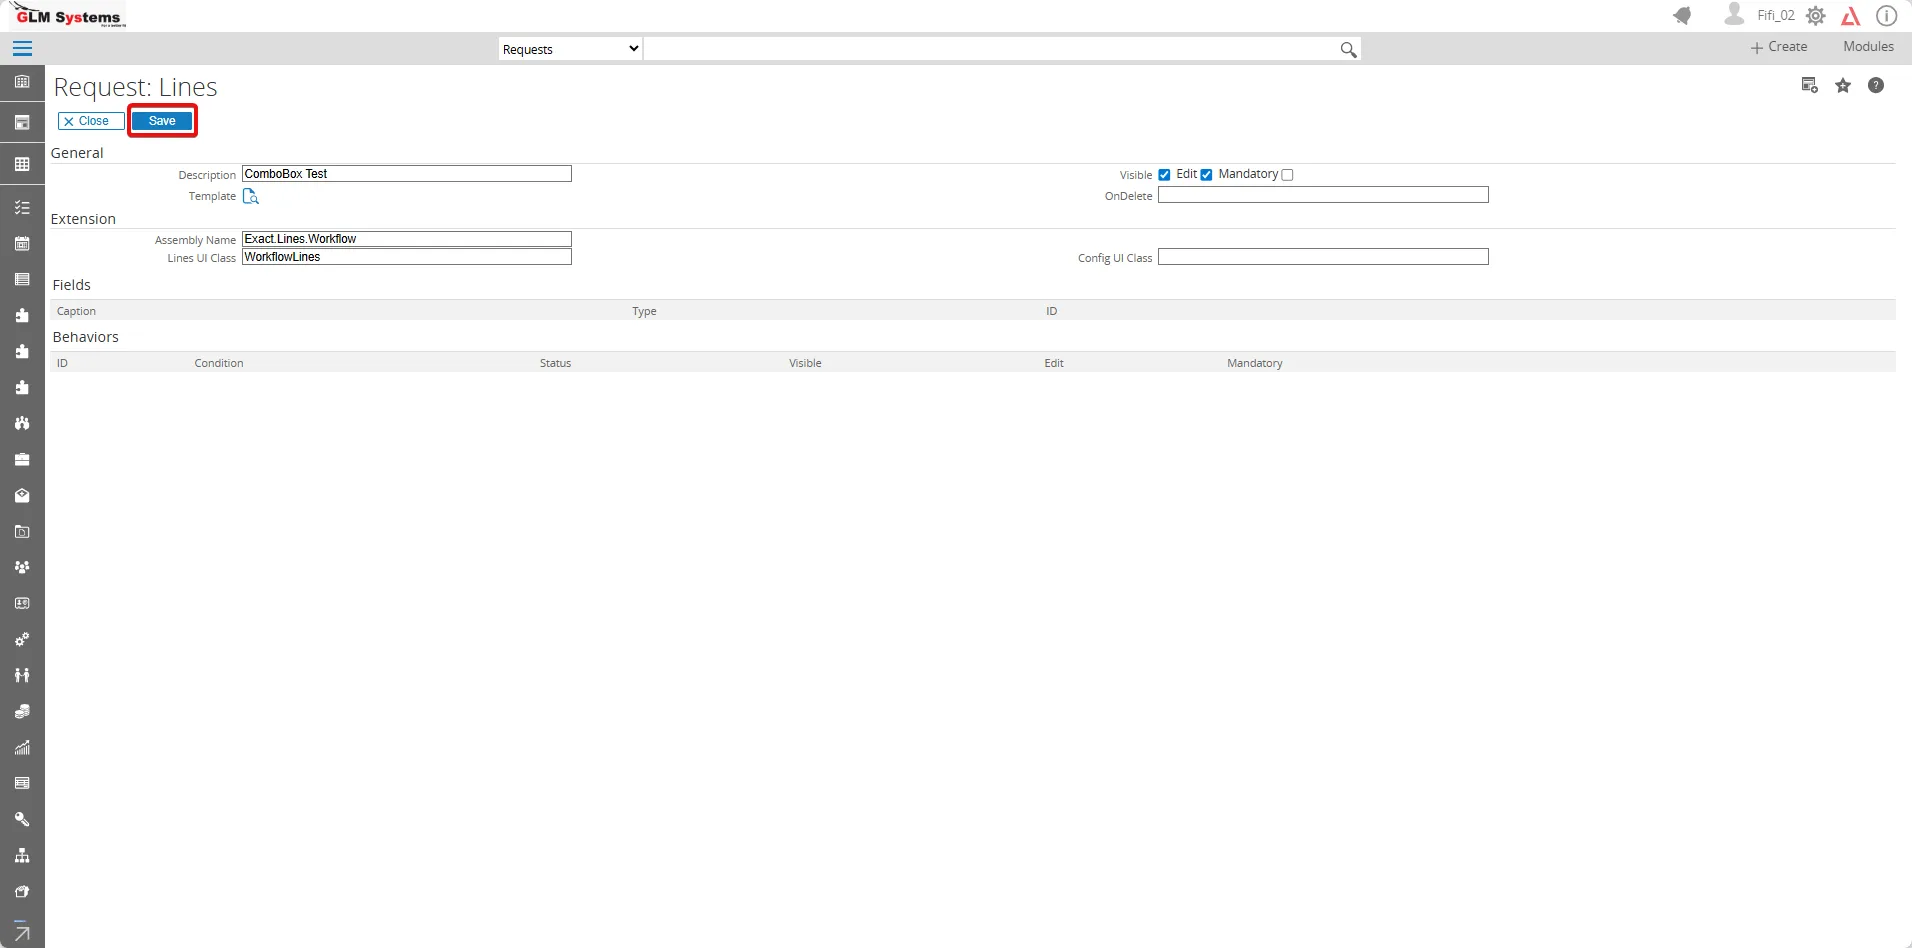This screenshot has width=1912, height=948.
Task: Focus the Config UI Class field
Action: coord(1323,257)
